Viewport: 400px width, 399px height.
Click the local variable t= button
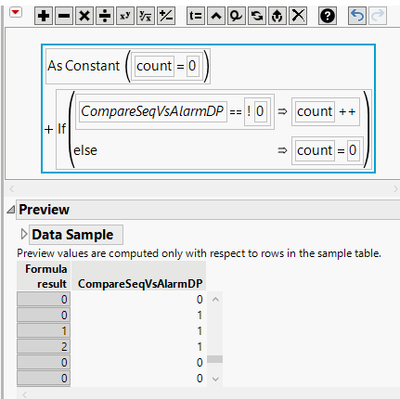tap(196, 16)
